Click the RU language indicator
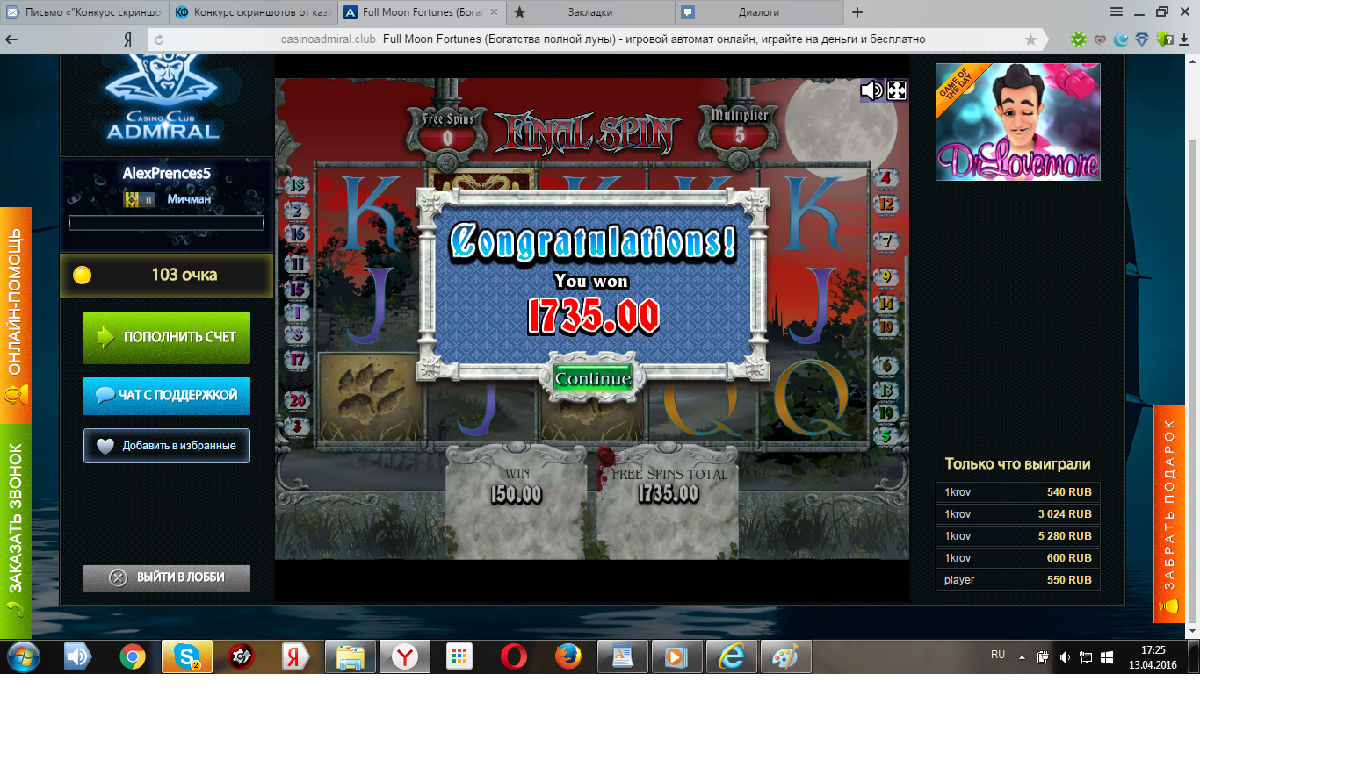The height and width of the screenshot is (768, 1366). (998, 654)
